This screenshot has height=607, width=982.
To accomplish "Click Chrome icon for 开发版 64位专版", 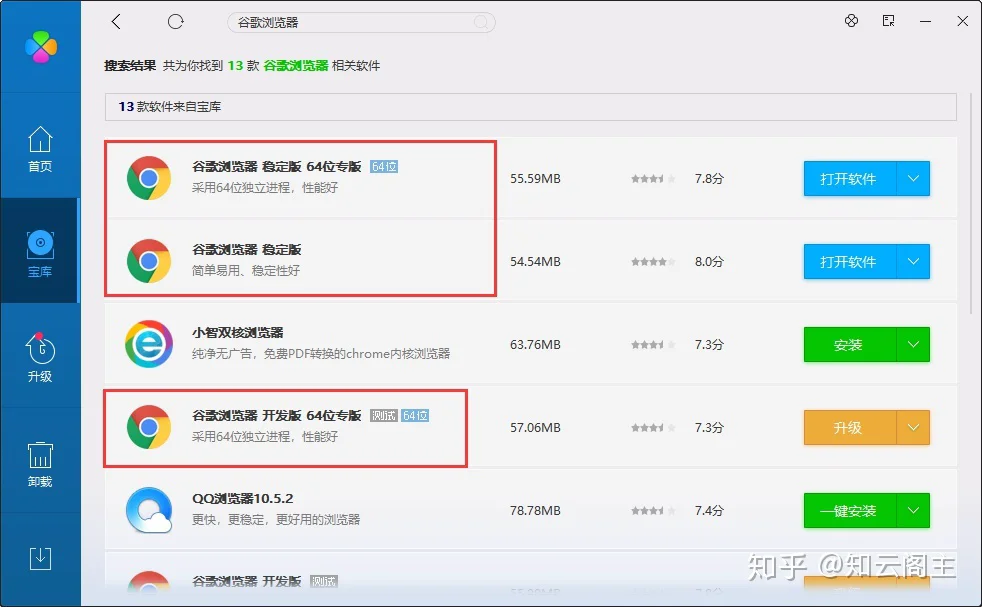I will pyautogui.click(x=148, y=427).
